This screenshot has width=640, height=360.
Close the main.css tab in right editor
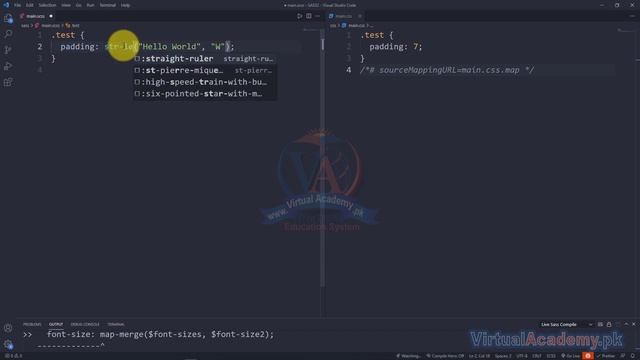[x=360, y=16]
